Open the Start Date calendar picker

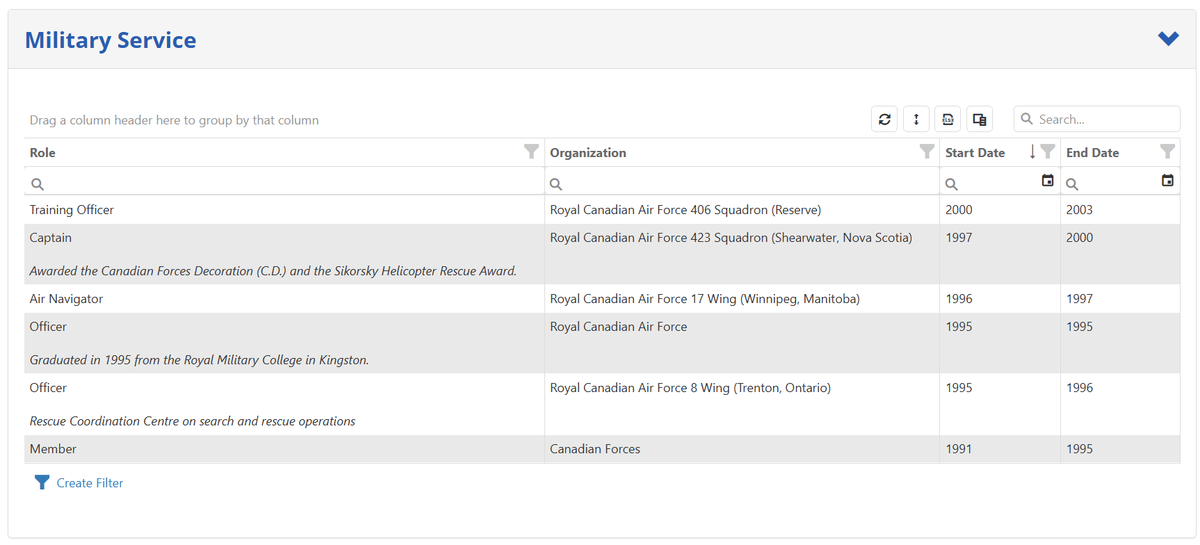[x=1047, y=181]
